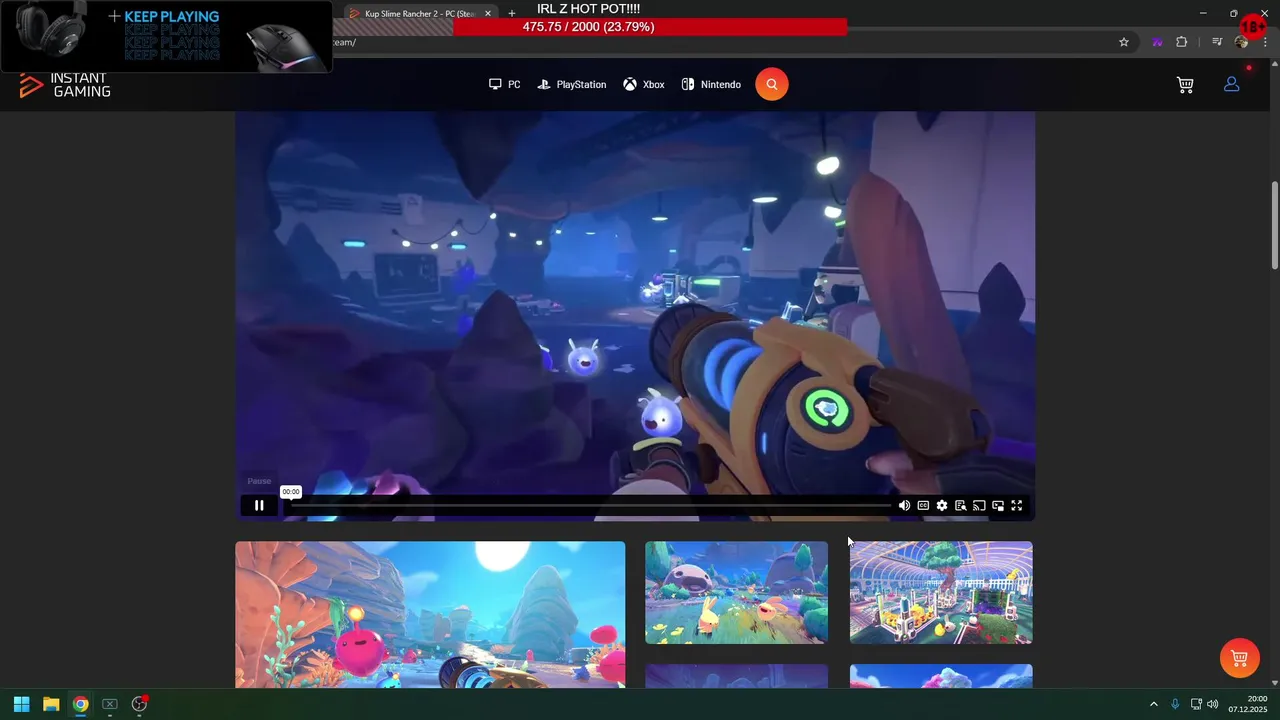Open network settings in the system tray
This screenshot has width=1280, height=720.
(x=1196, y=704)
